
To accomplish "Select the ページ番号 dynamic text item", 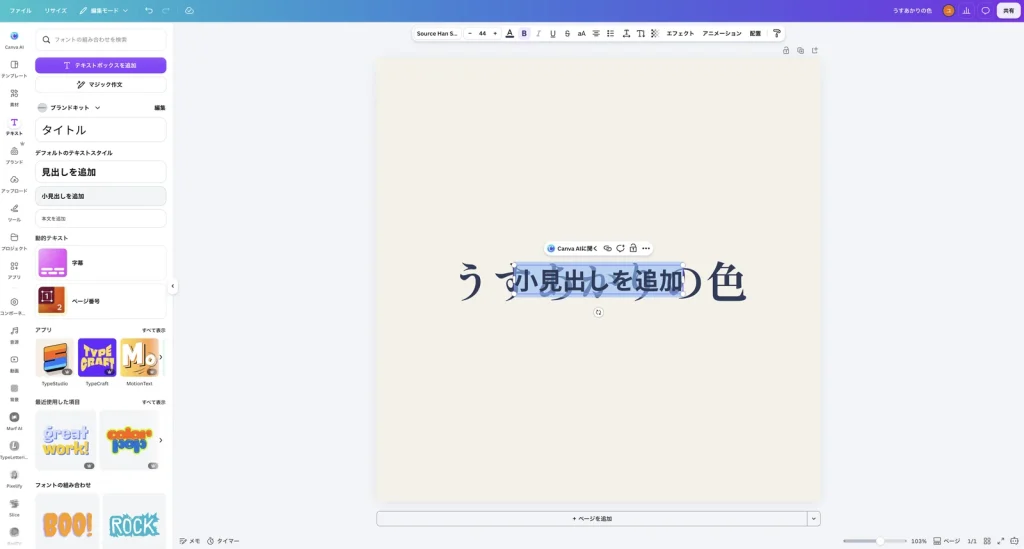I will [101, 300].
